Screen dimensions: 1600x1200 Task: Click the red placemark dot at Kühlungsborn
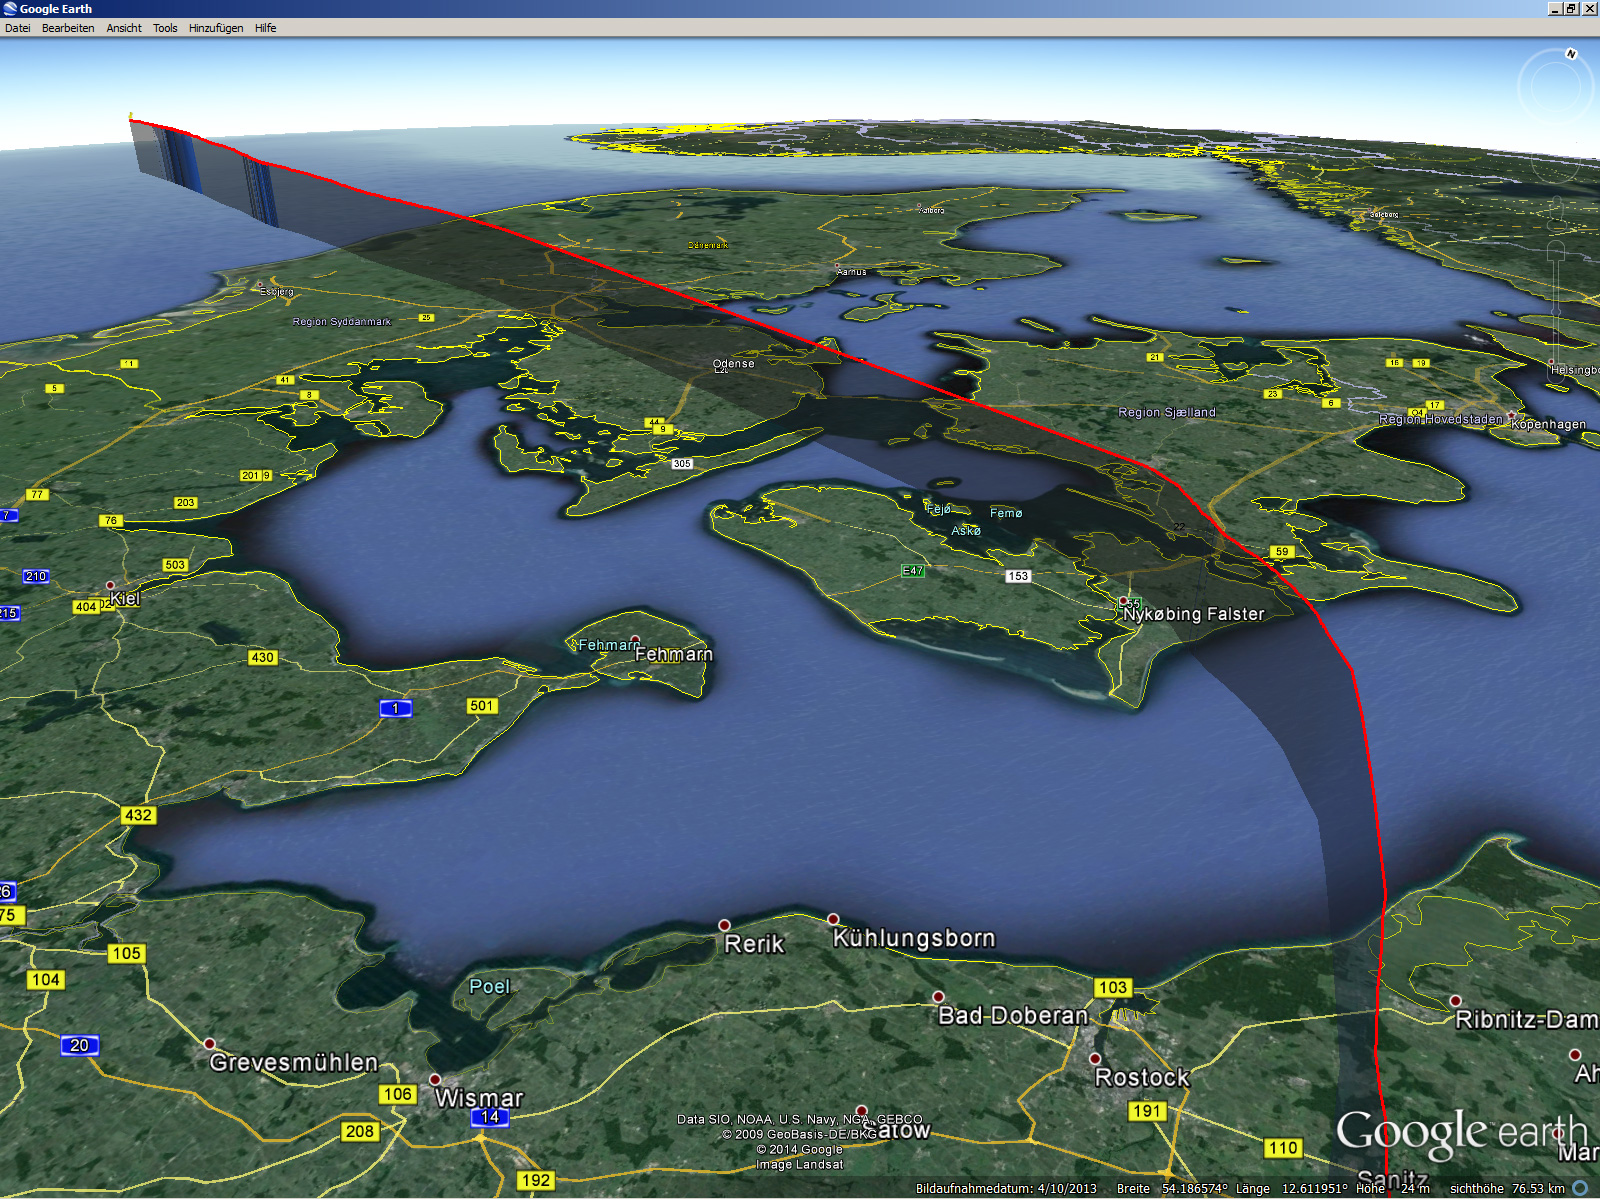pyautogui.click(x=833, y=919)
